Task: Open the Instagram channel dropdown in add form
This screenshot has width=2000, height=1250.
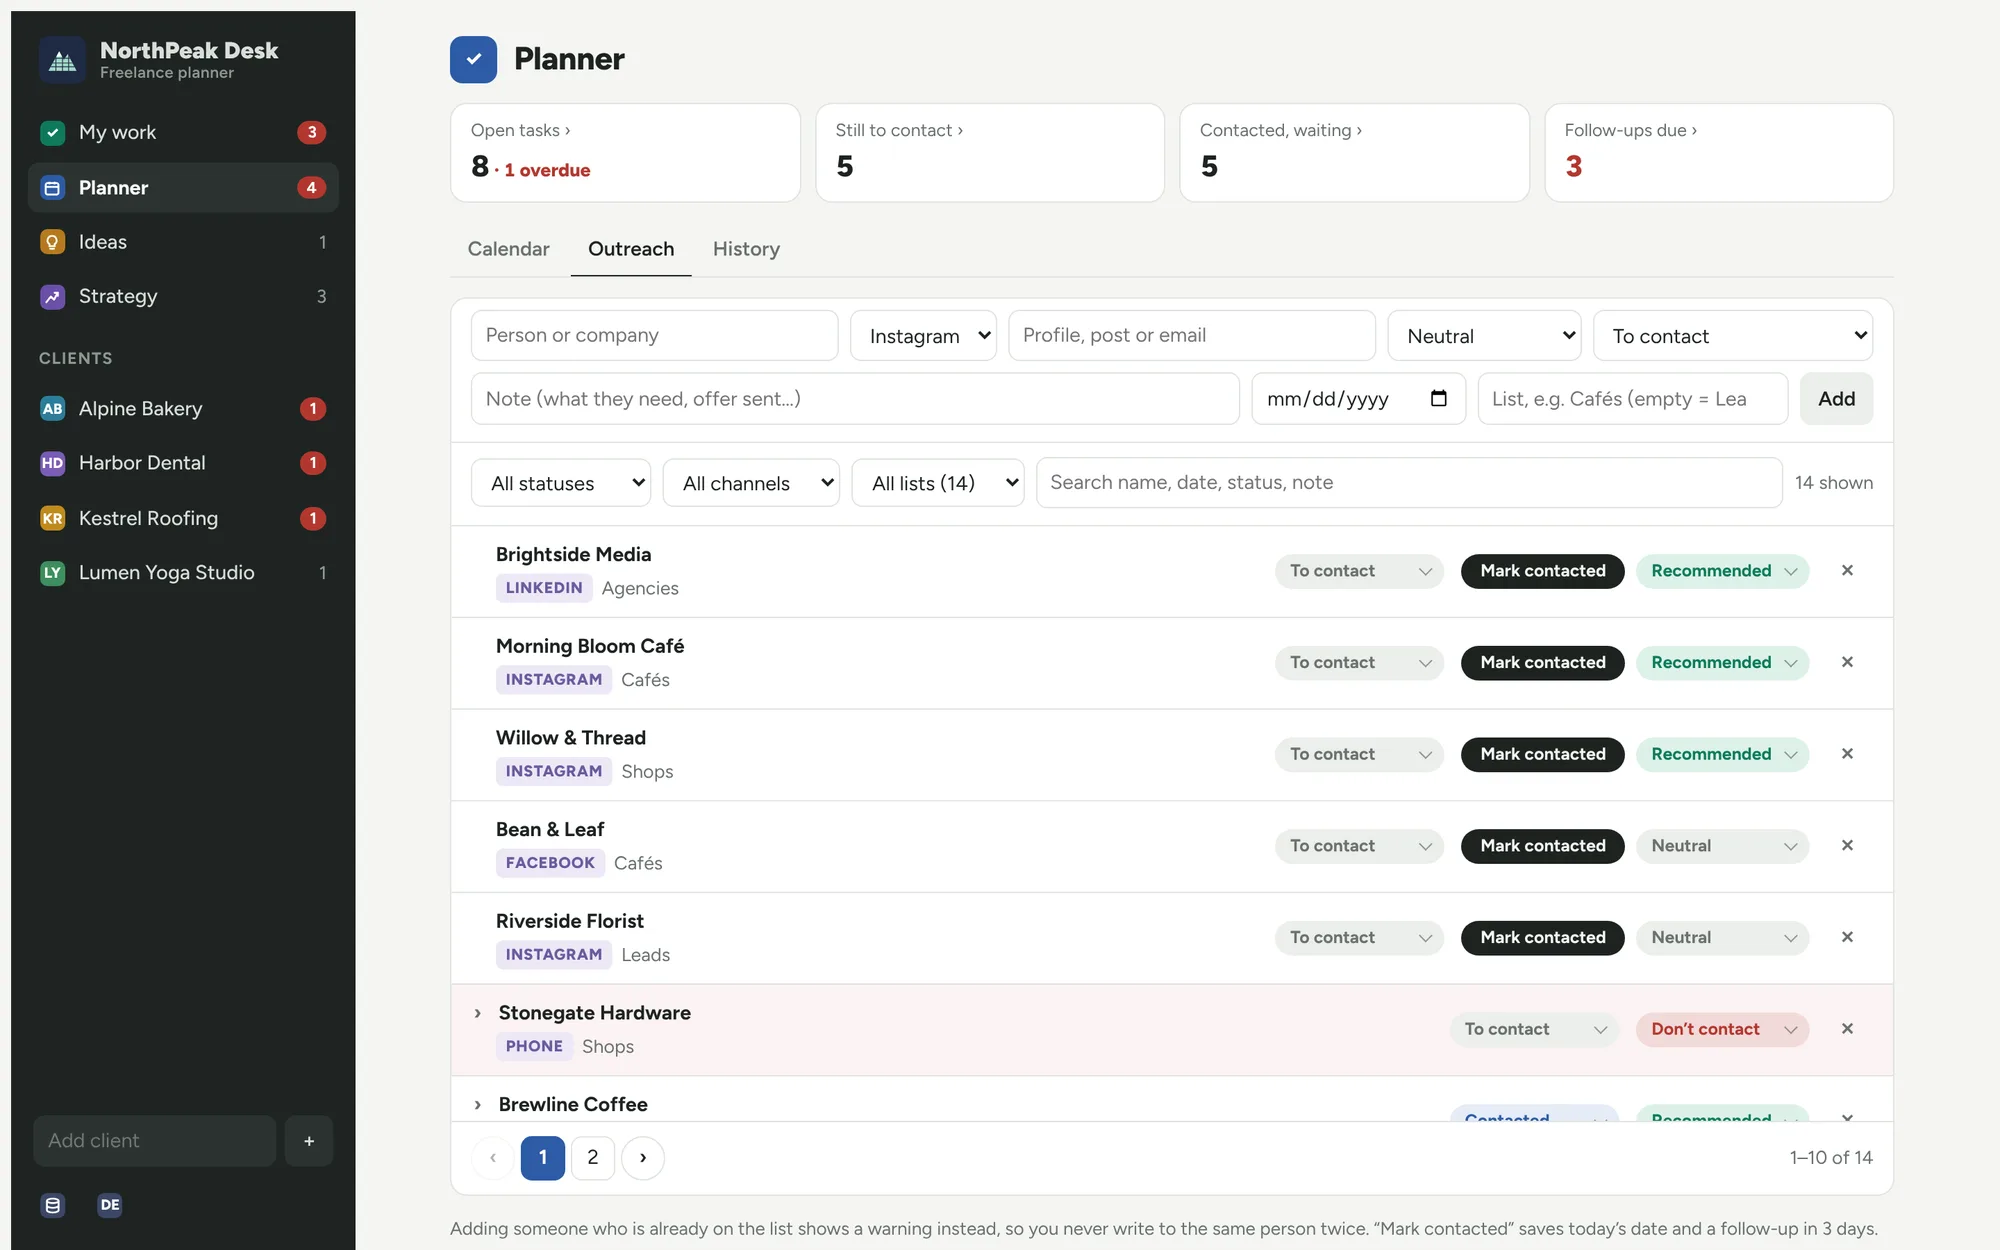Action: pos(923,336)
